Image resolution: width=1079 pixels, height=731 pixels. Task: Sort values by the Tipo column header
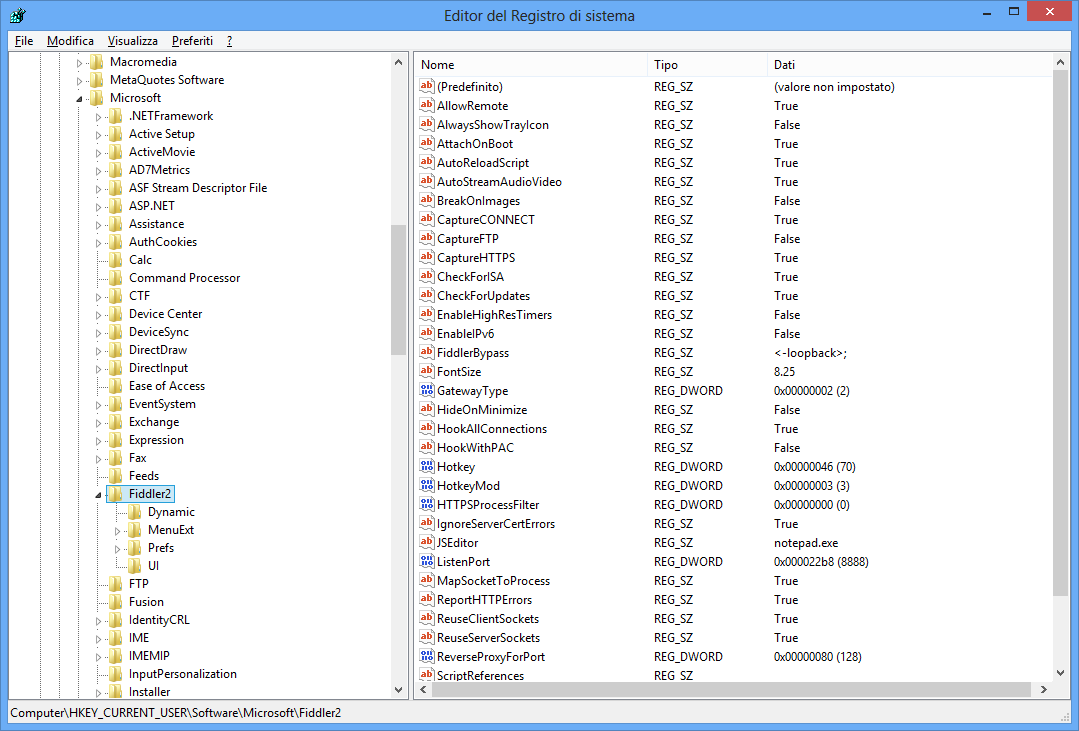pyautogui.click(x=707, y=65)
